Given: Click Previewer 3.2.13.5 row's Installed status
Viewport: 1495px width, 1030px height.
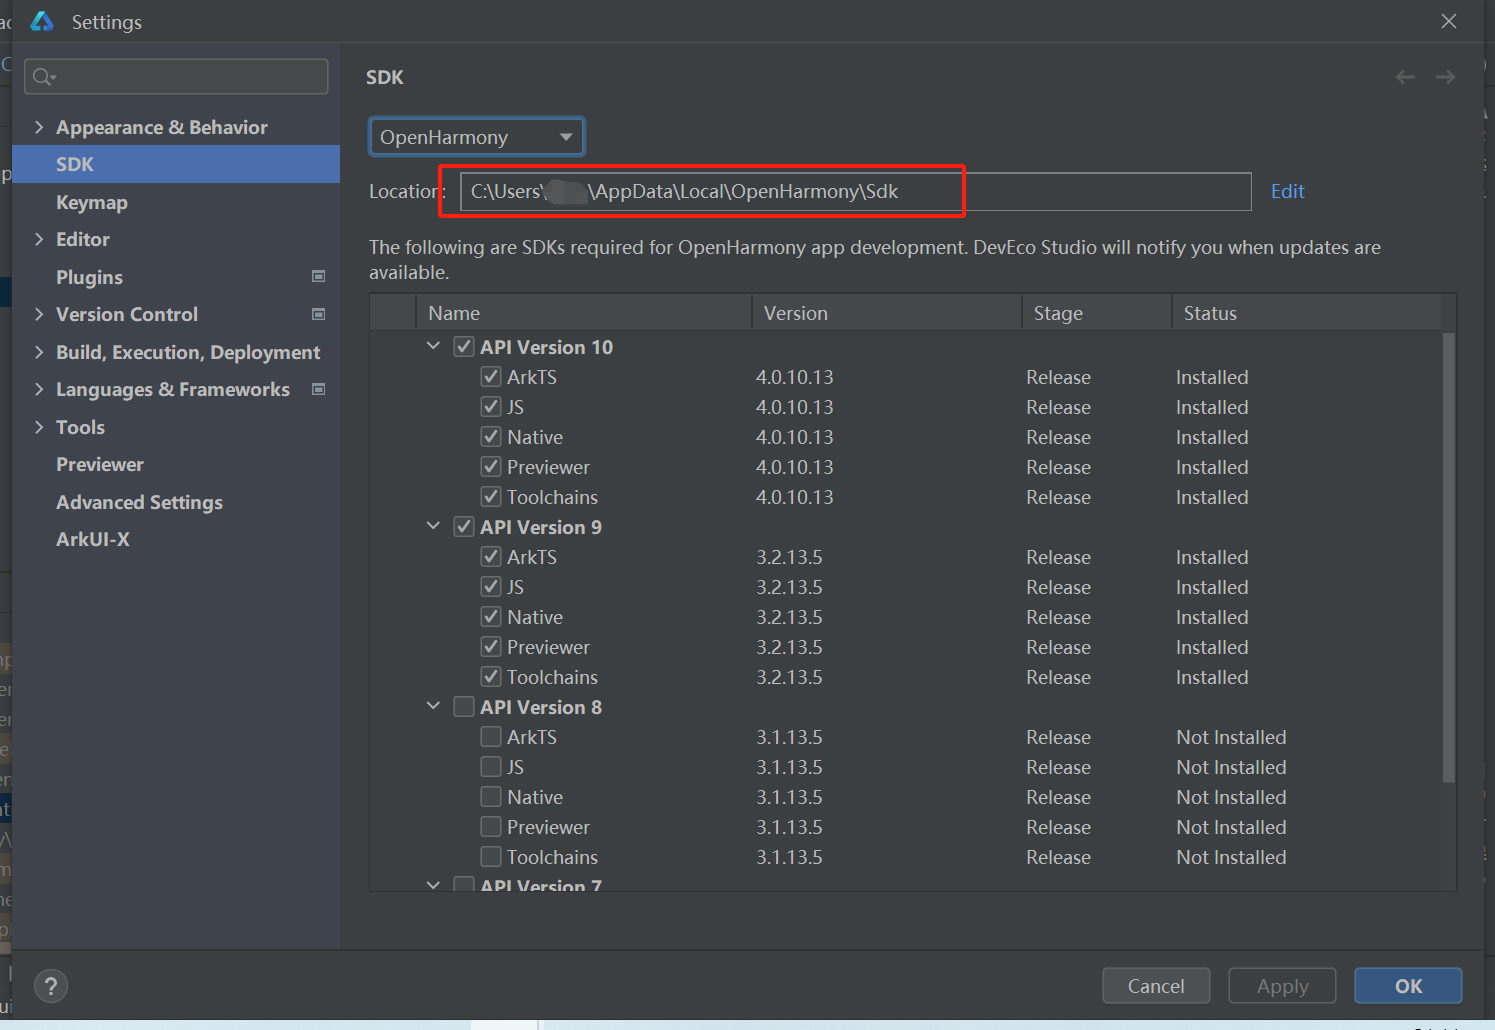Looking at the screenshot, I should [1212, 647].
